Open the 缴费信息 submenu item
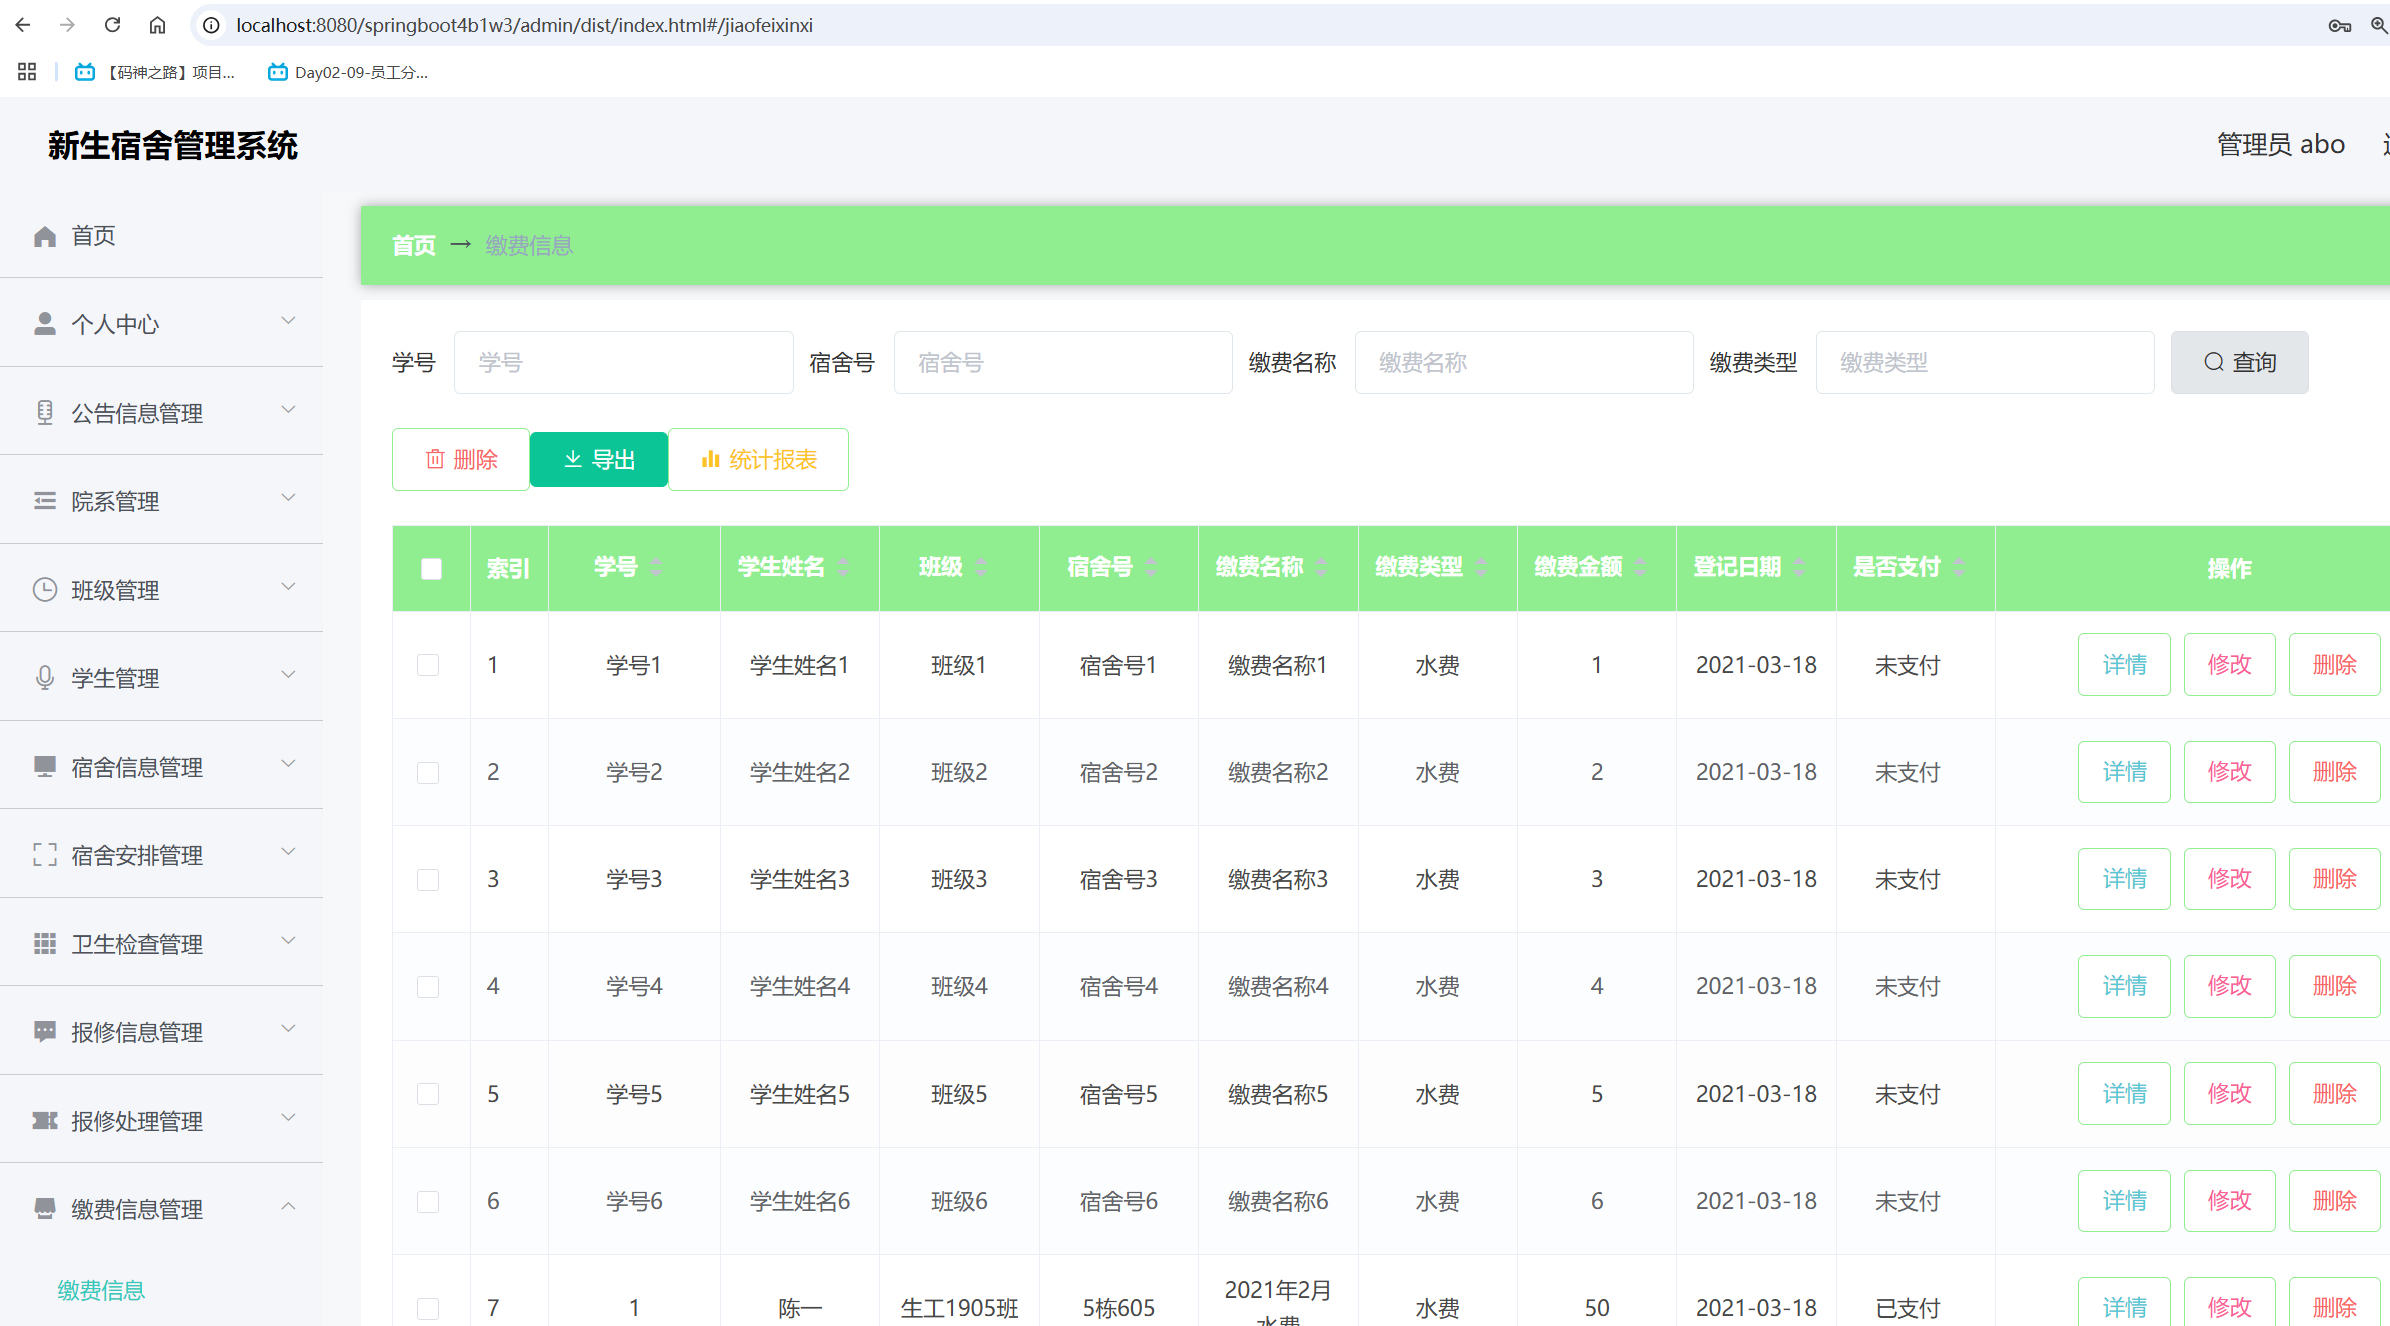The width and height of the screenshot is (2390, 1326). (x=101, y=1290)
